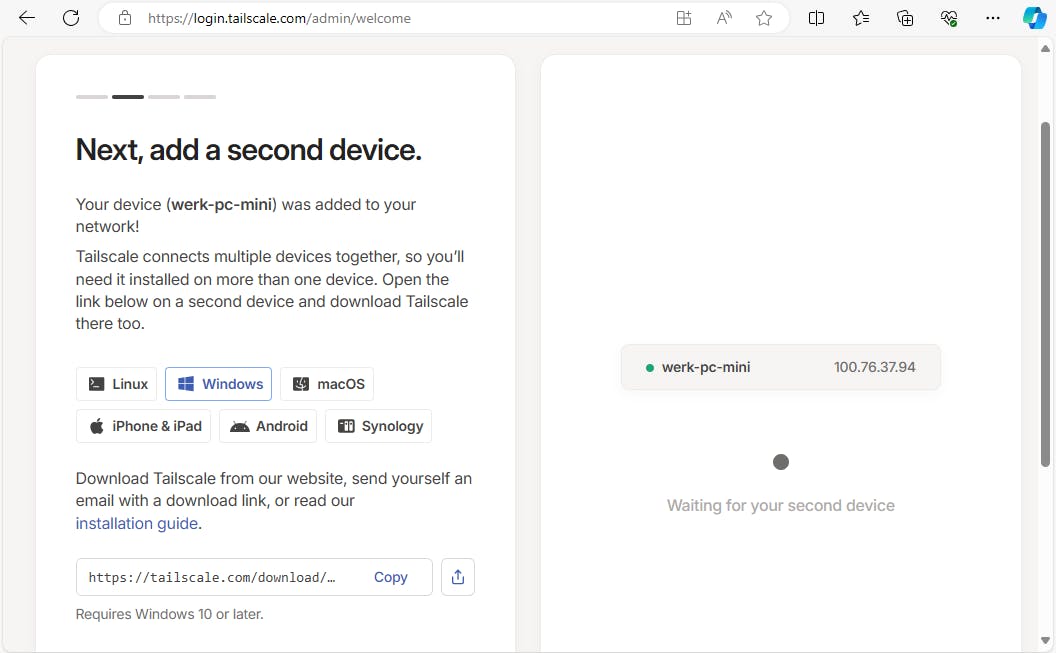
Task: Copy the Tailscale download link
Action: [x=390, y=577]
